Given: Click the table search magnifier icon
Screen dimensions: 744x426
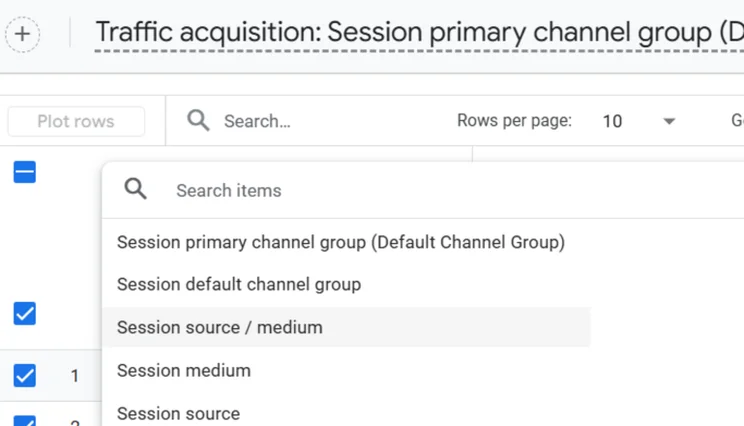Looking at the screenshot, I should point(198,120).
